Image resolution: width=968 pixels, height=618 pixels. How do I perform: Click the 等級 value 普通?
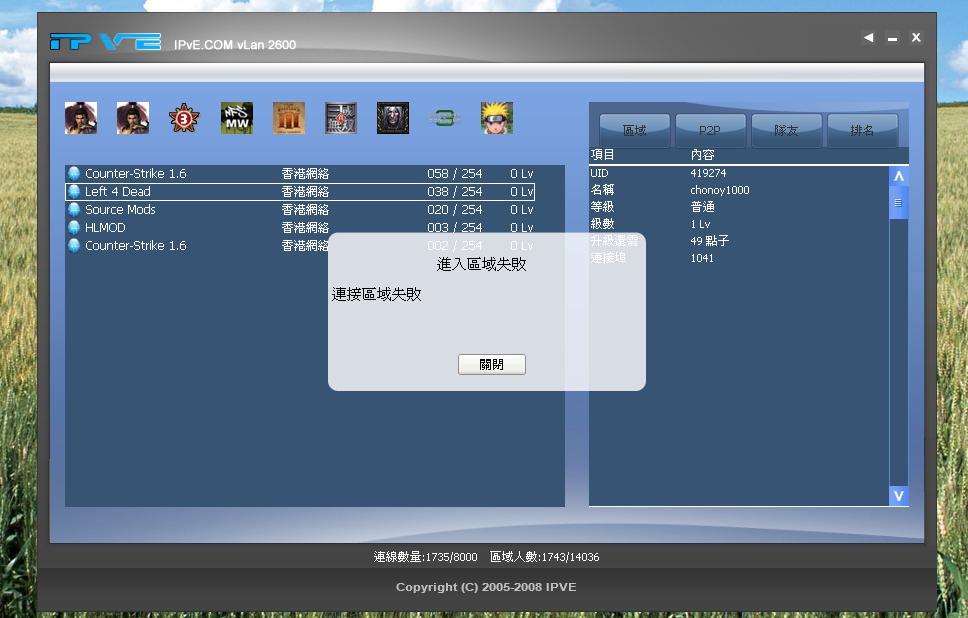pos(703,207)
